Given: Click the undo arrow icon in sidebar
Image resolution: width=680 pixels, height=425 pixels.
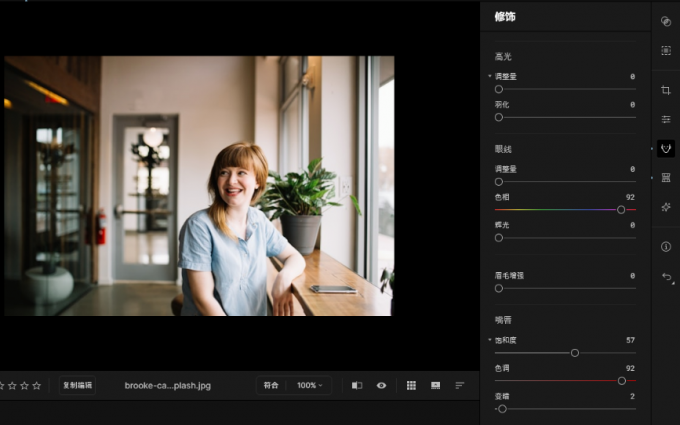Looking at the screenshot, I should click(666, 277).
